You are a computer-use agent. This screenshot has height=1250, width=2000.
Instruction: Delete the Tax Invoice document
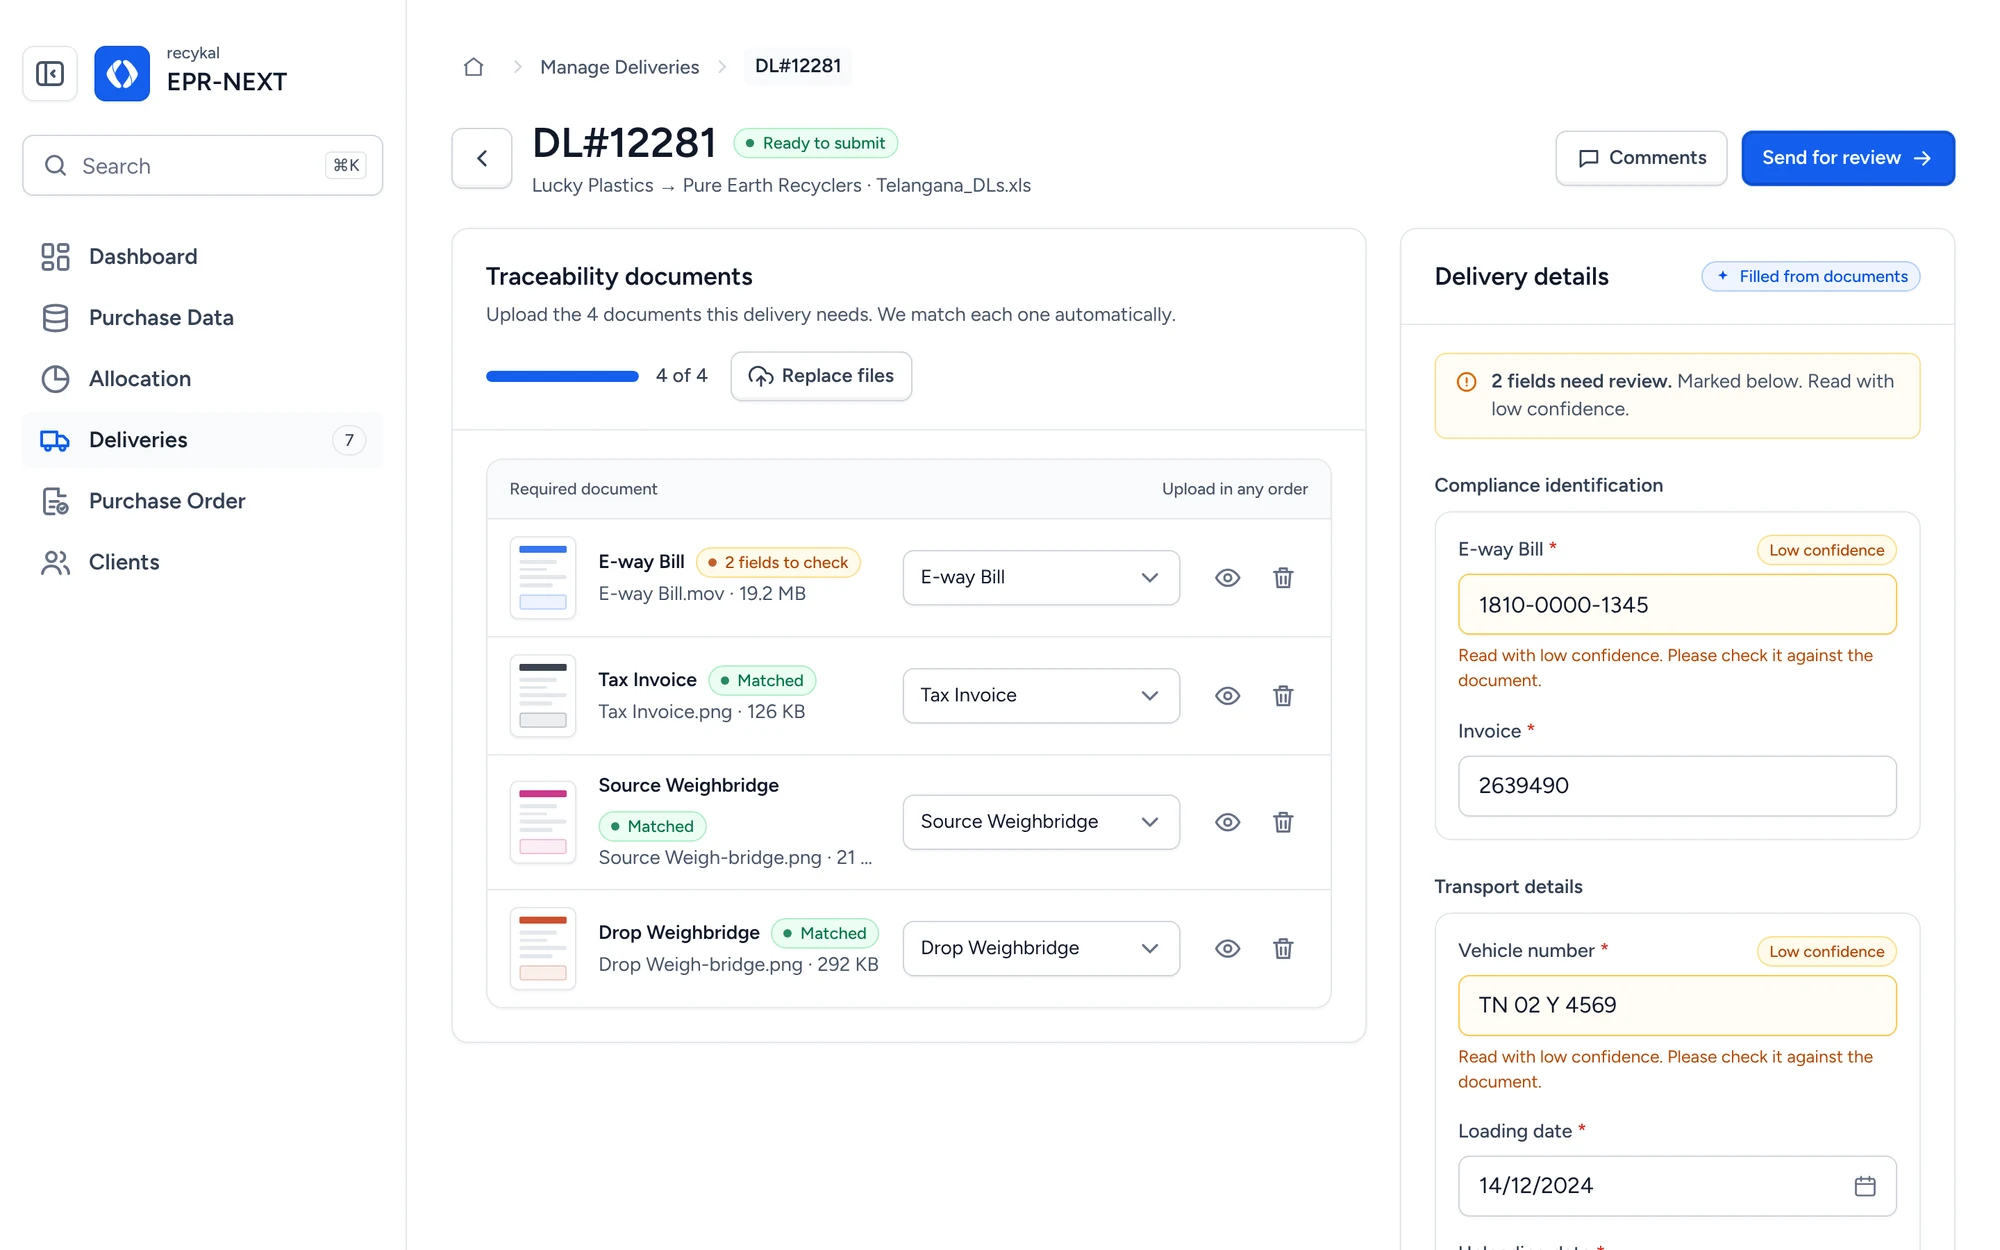coord(1283,696)
